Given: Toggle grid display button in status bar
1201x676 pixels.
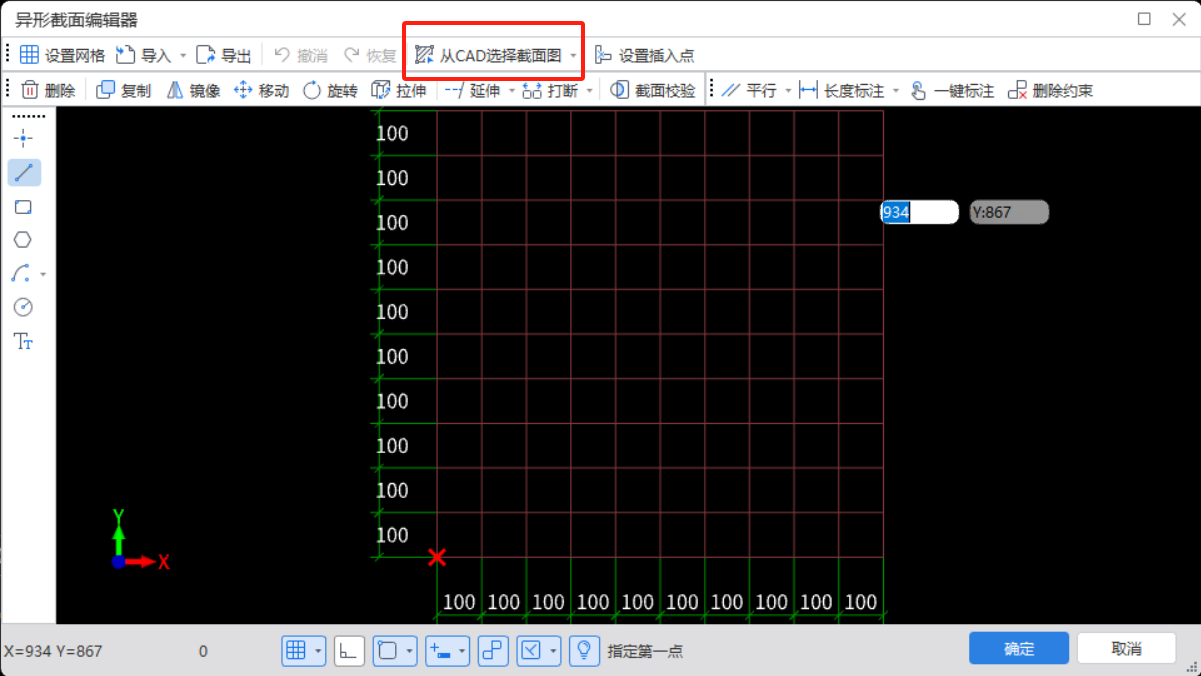Looking at the screenshot, I should (x=296, y=651).
